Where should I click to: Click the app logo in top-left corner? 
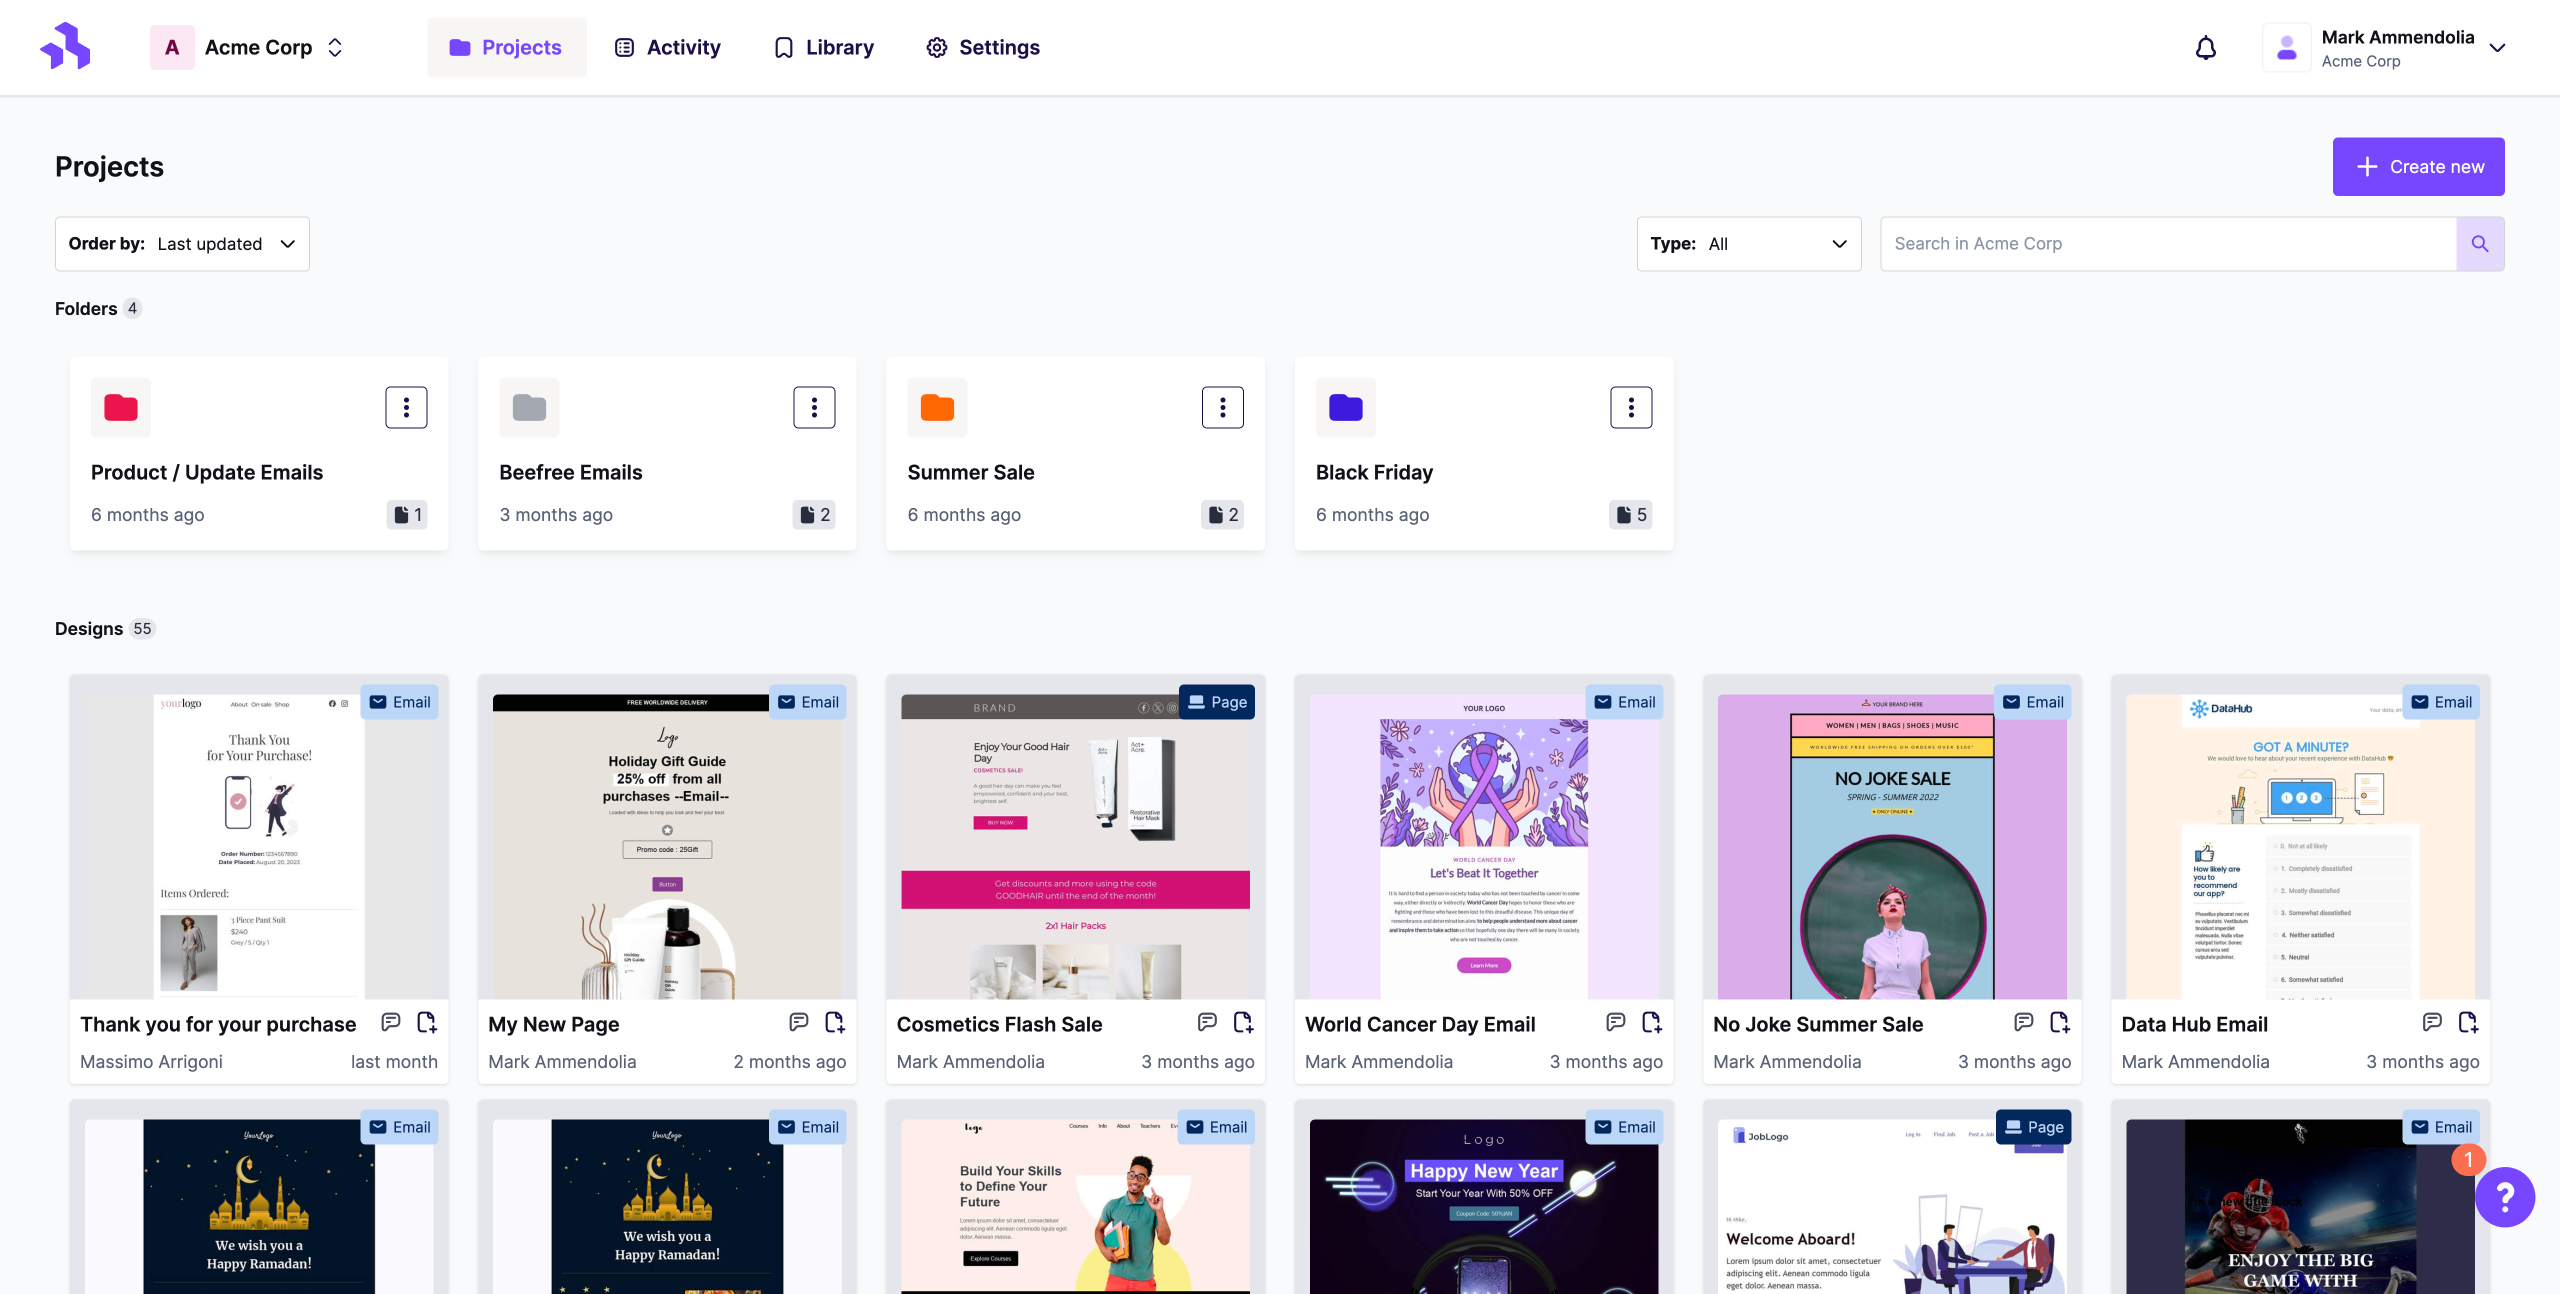pyautogui.click(x=66, y=47)
